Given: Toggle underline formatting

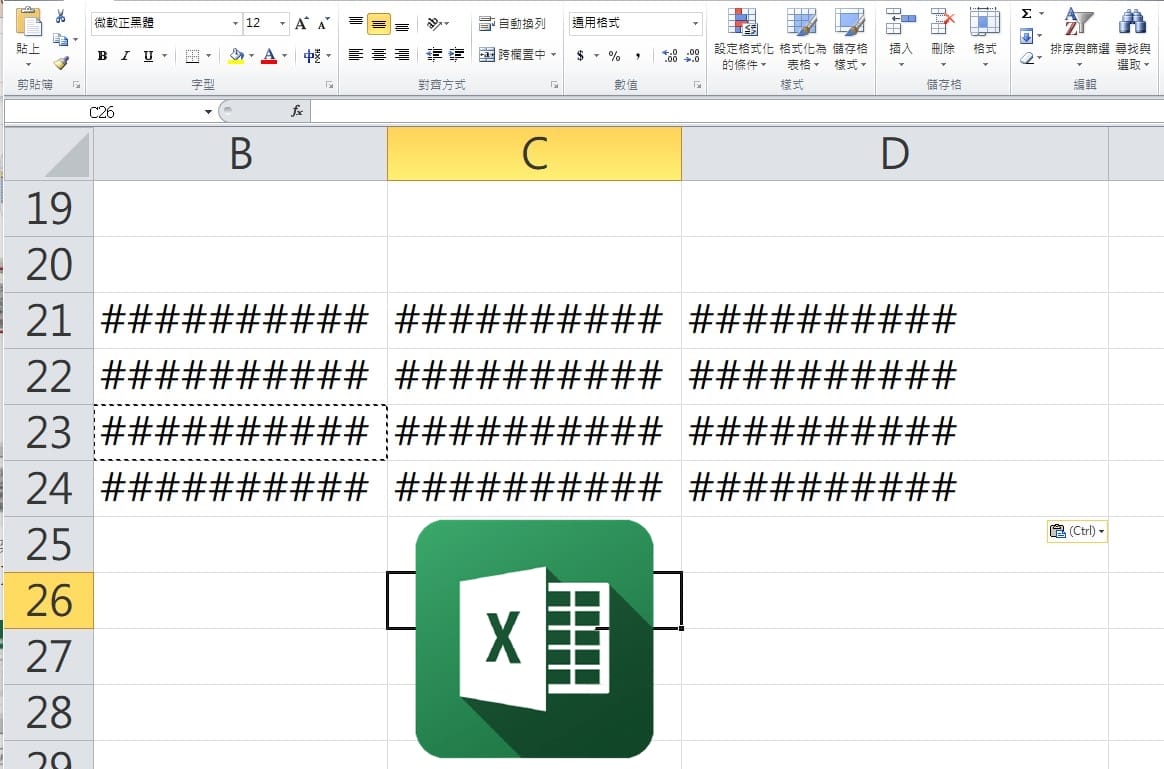Looking at the screenshot, I should point(148,56).
